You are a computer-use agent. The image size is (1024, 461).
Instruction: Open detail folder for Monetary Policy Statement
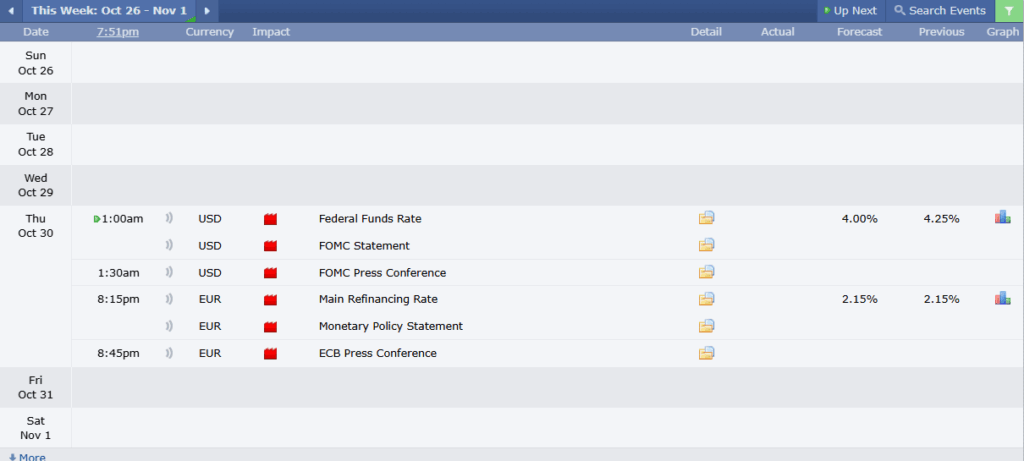pos(707,326)
